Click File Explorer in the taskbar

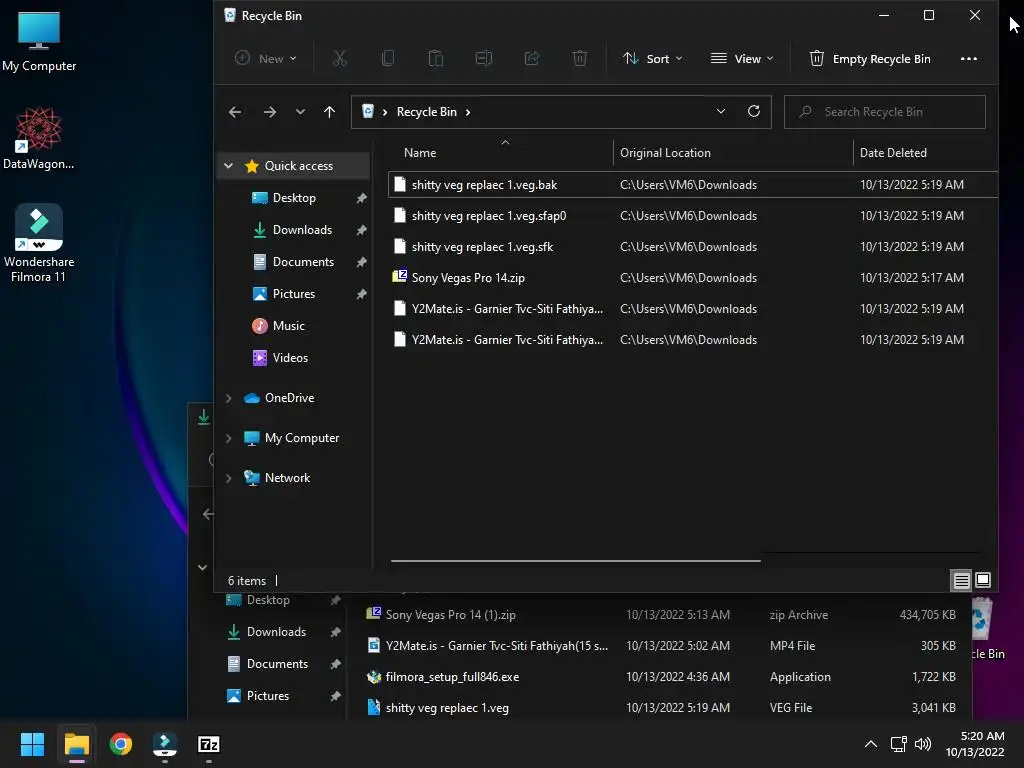[x=76, y=744]
